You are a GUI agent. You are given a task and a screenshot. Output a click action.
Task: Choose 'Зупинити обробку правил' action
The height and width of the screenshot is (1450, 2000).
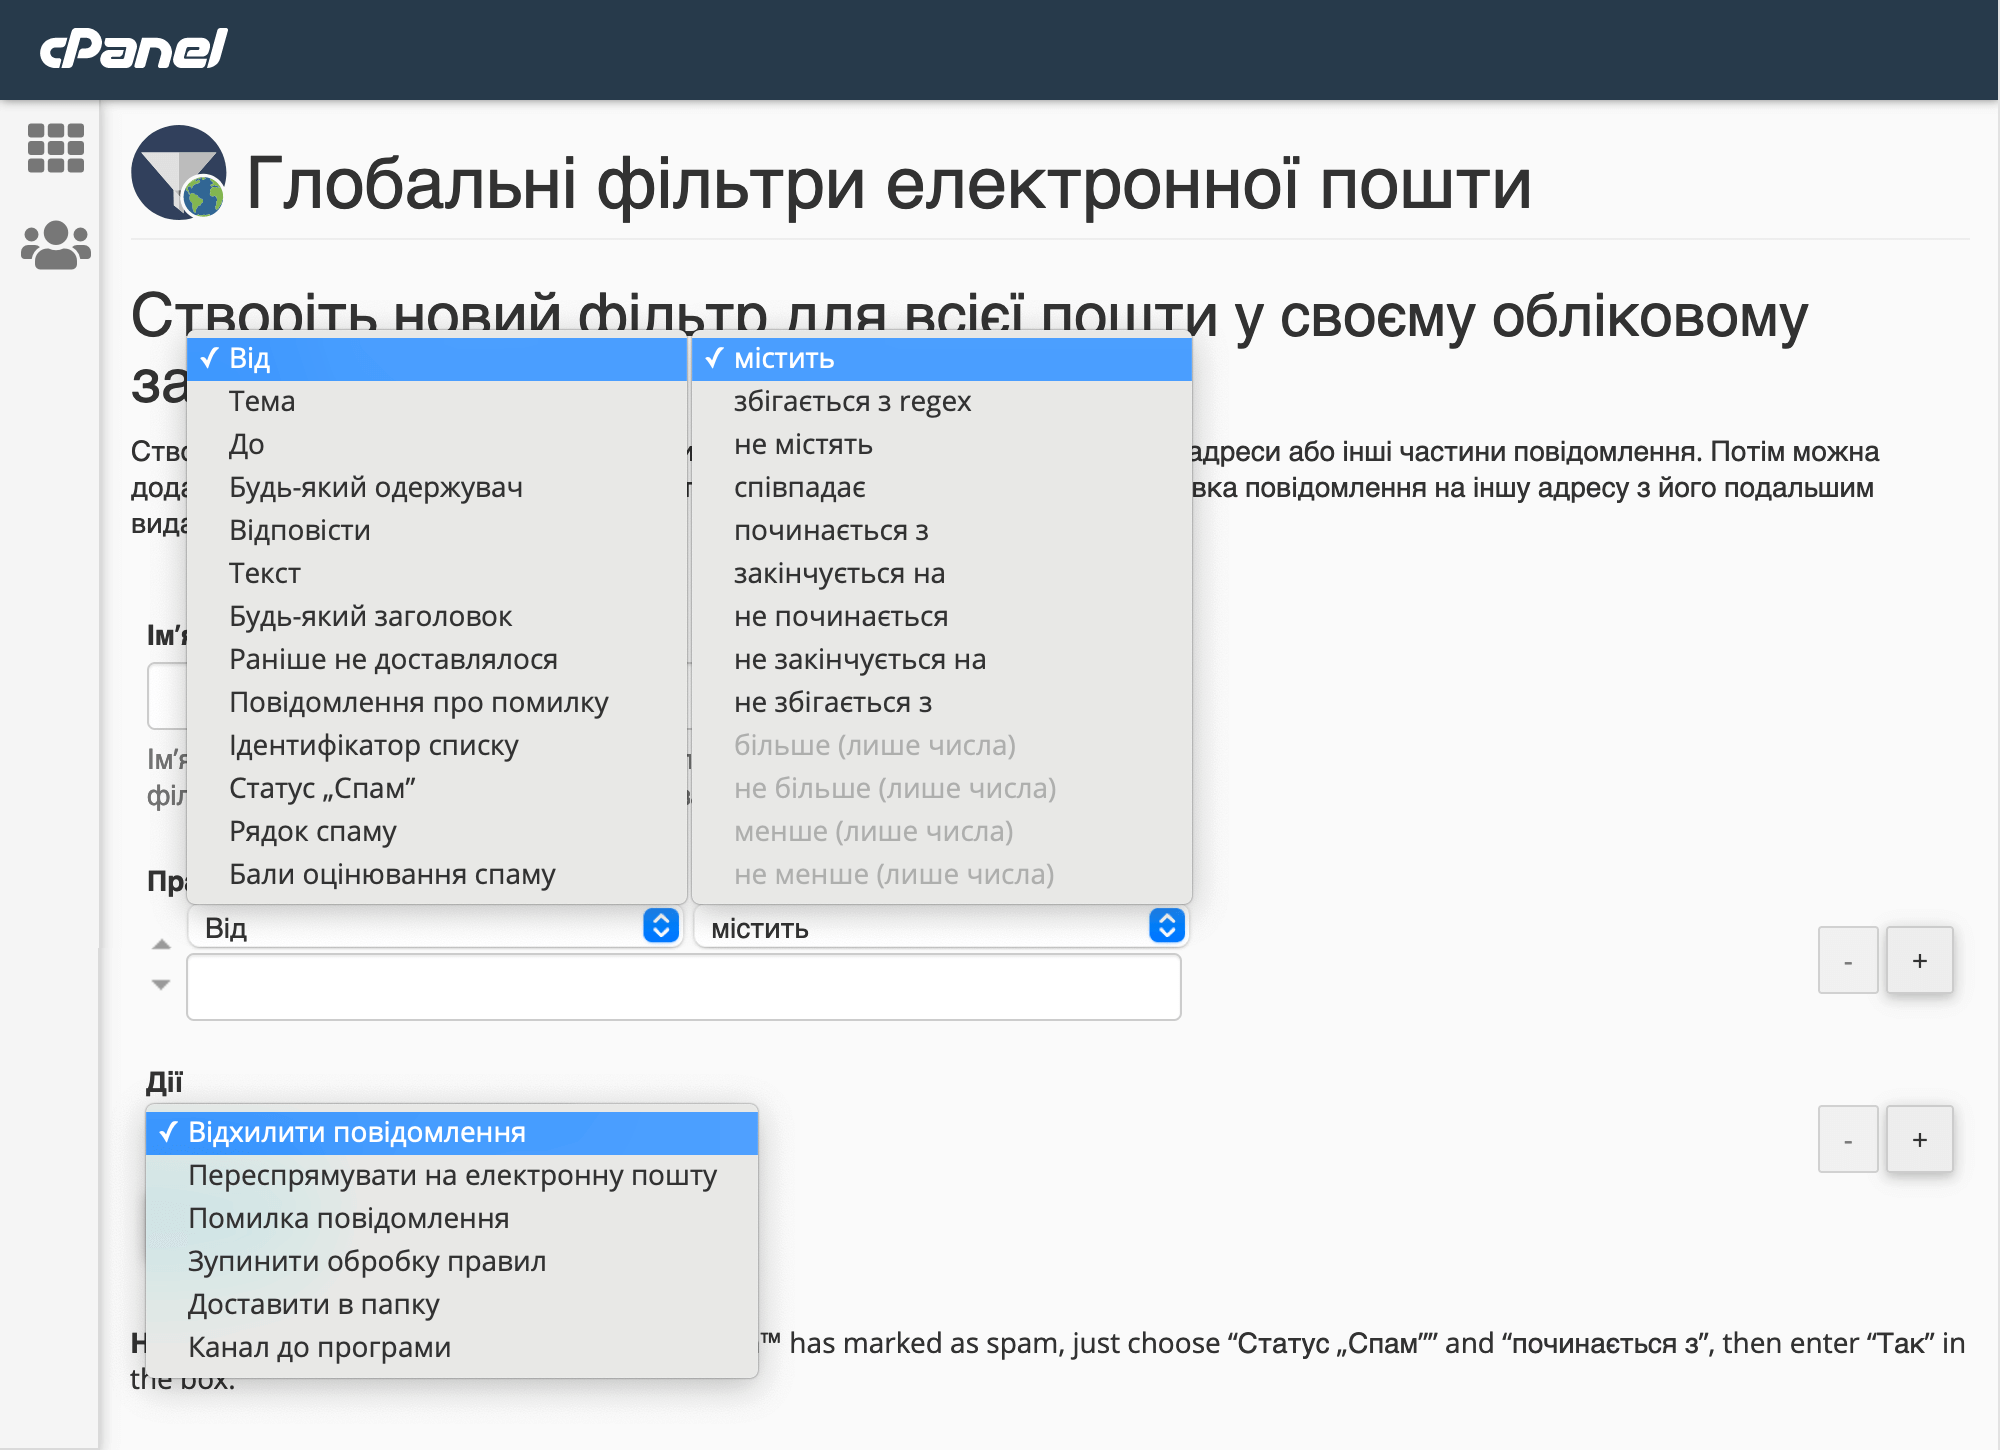point(452,1261)
